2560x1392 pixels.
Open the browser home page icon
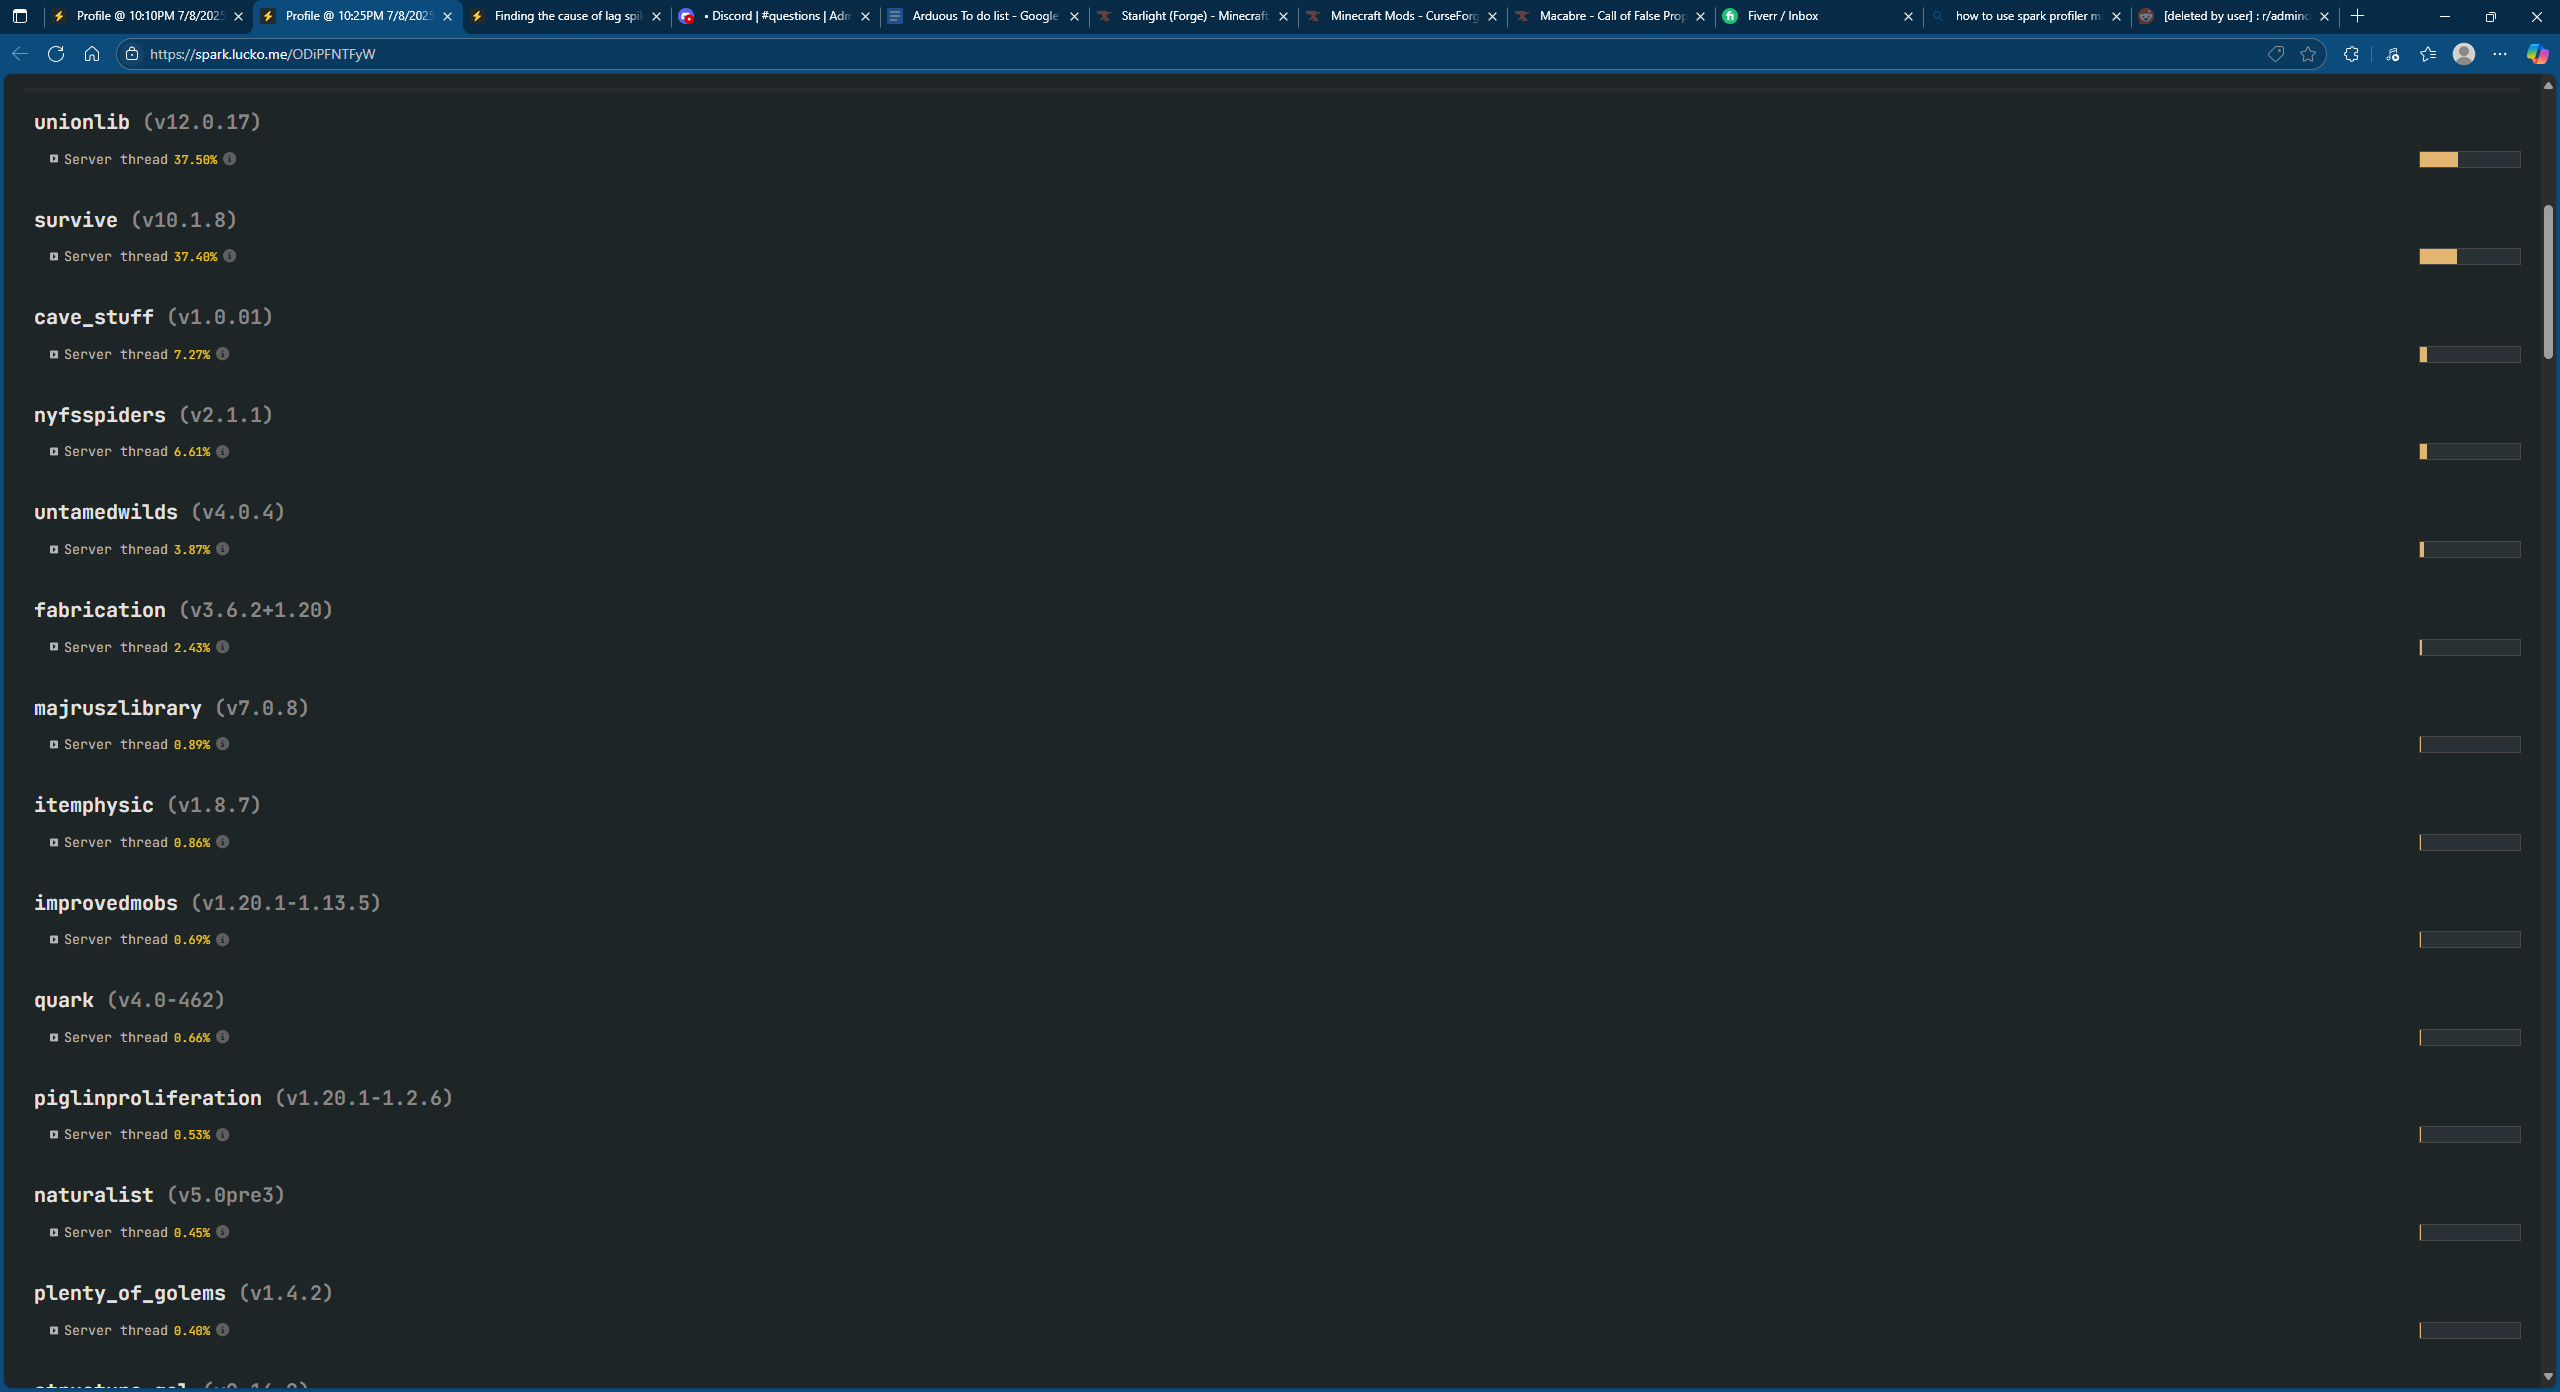[92, 54]
